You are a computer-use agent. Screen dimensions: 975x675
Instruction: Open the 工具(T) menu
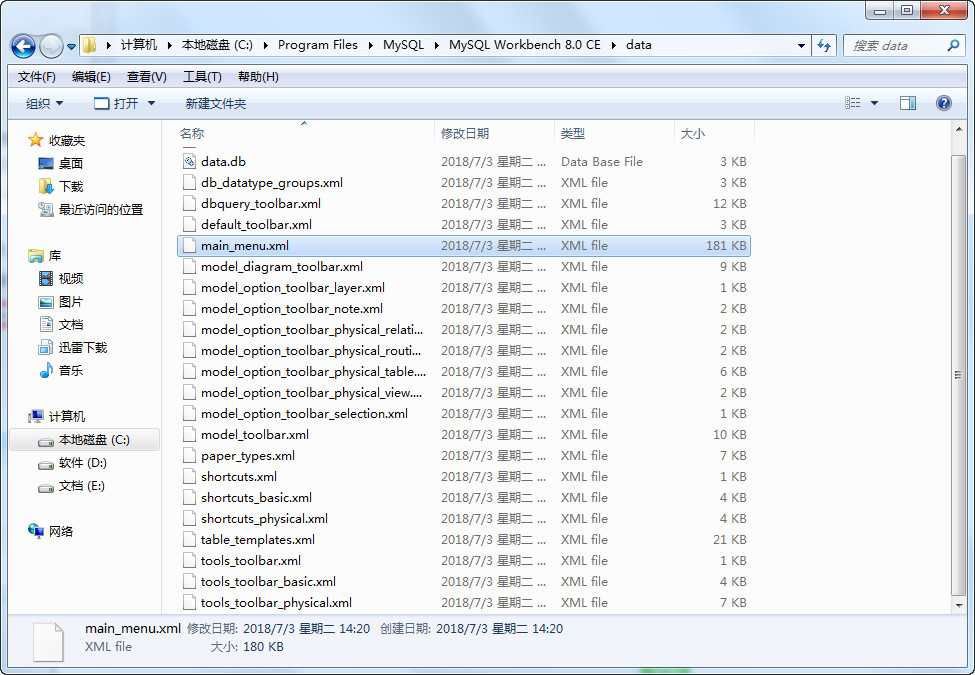tap(202, 76)
